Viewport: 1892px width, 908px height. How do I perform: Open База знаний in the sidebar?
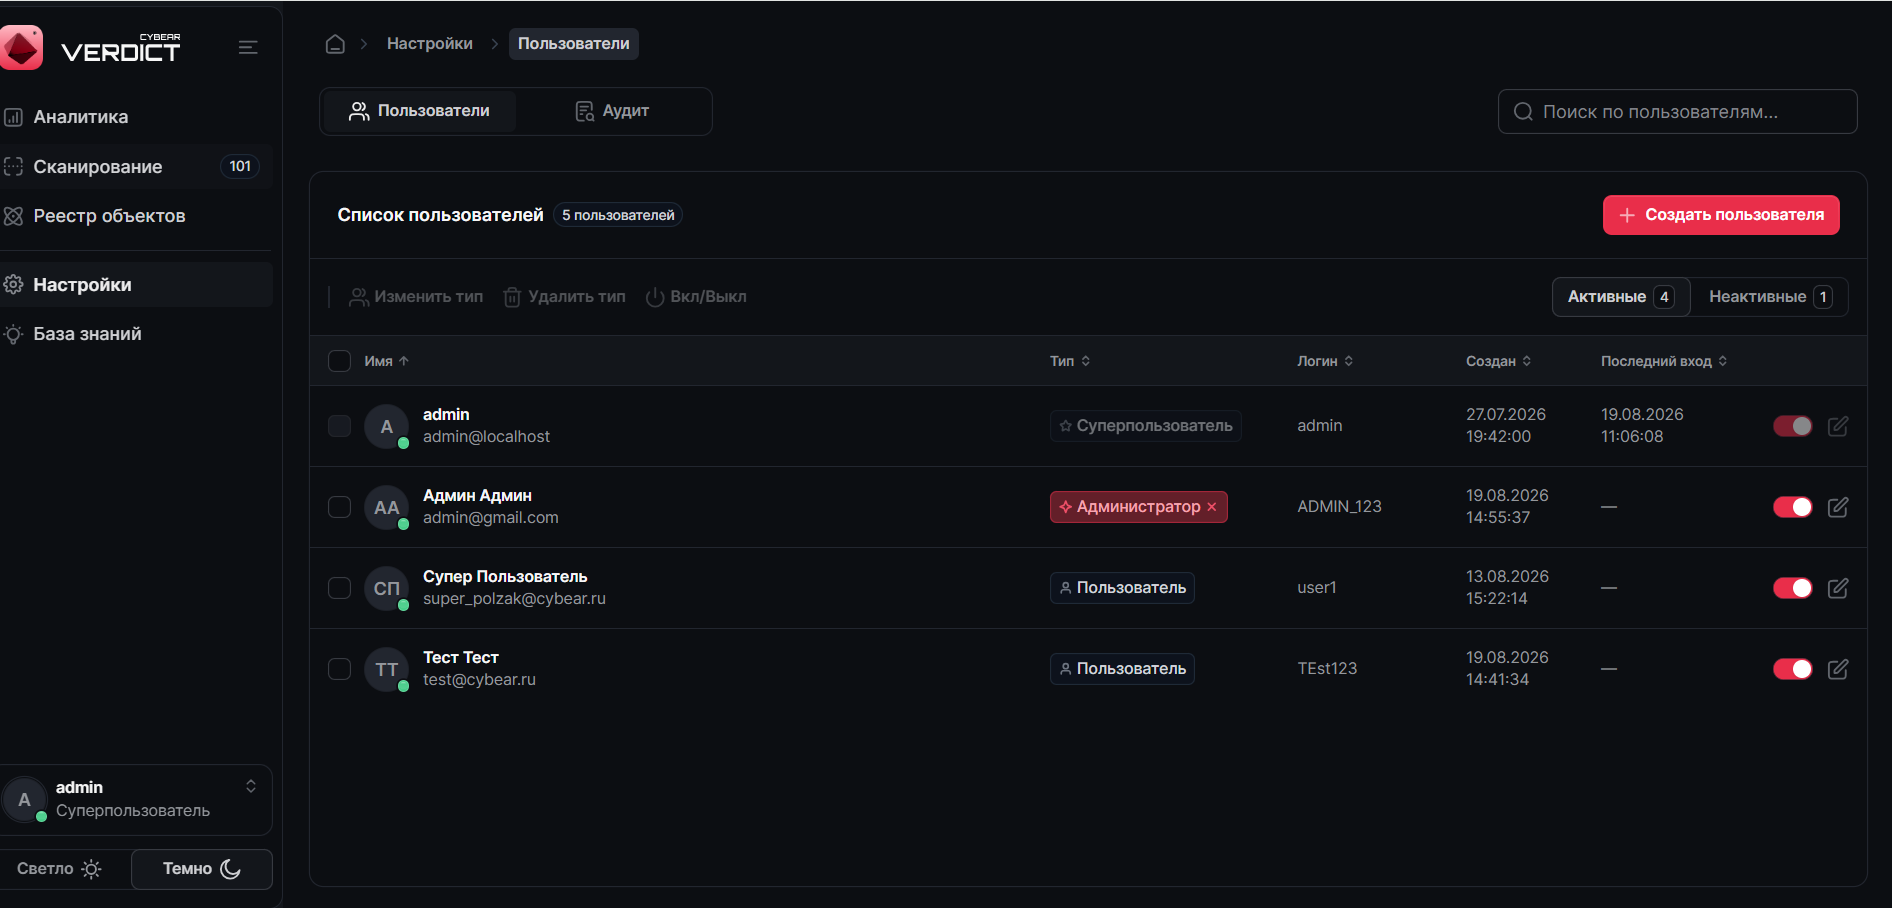(x=136, y=334)
